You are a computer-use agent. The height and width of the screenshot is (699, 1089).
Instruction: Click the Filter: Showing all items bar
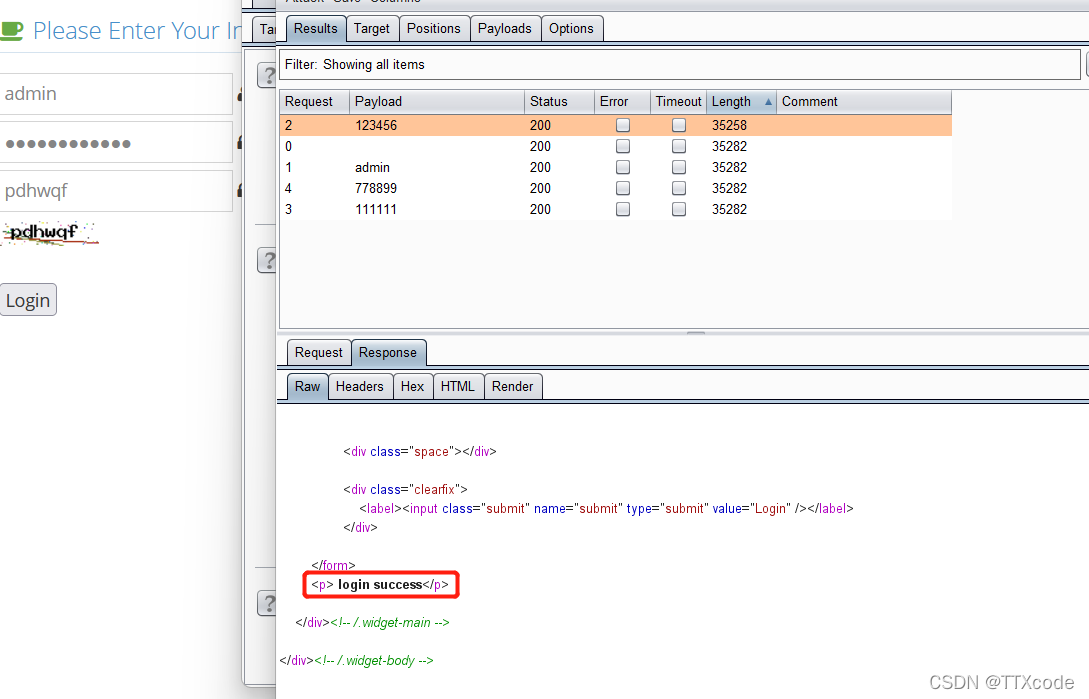[679, 65]
